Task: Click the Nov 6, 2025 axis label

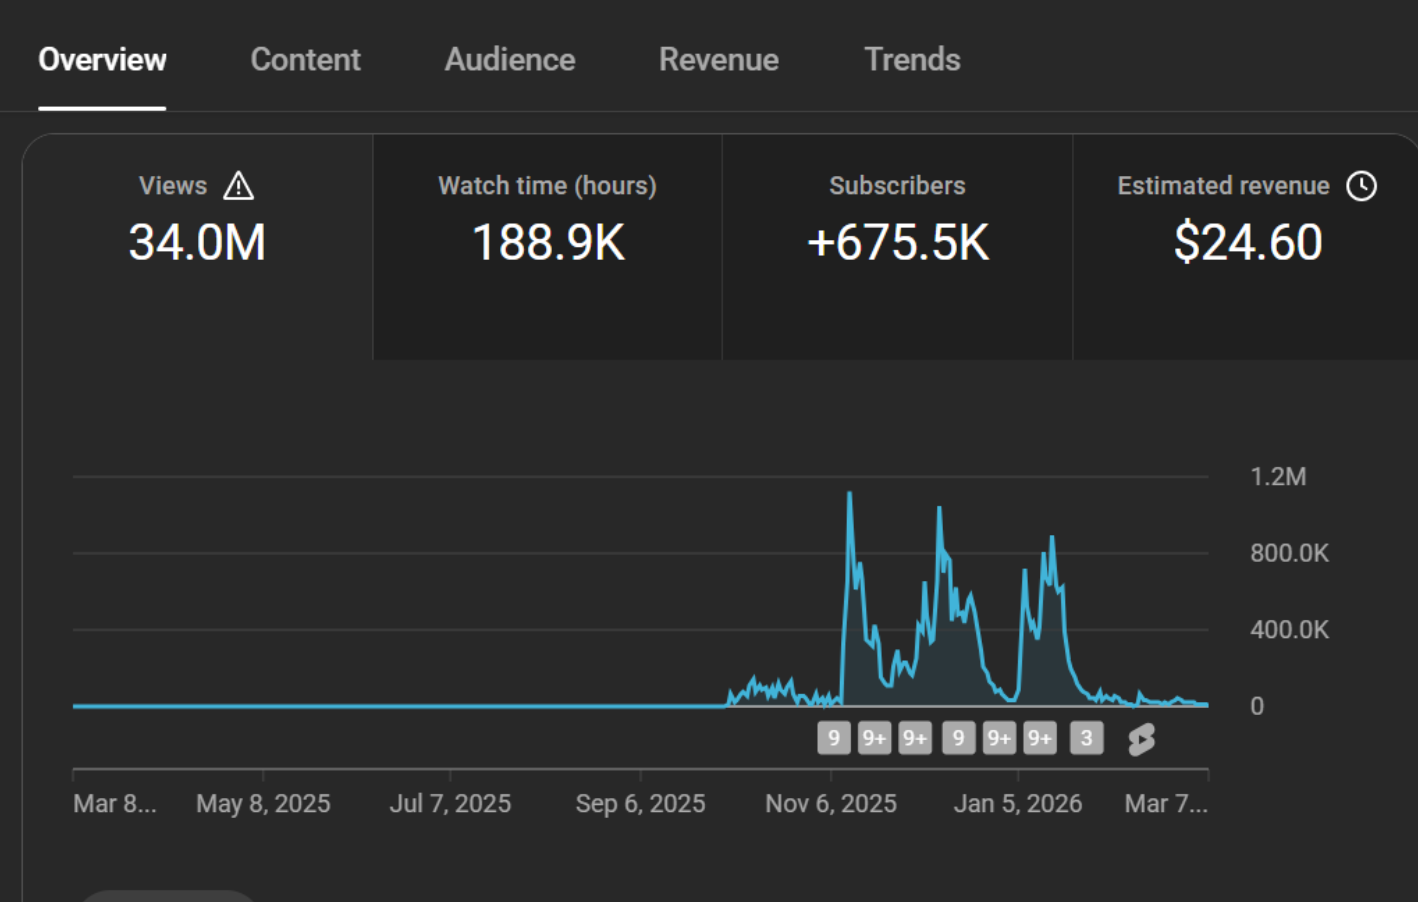Action: (x=830, y=804)
